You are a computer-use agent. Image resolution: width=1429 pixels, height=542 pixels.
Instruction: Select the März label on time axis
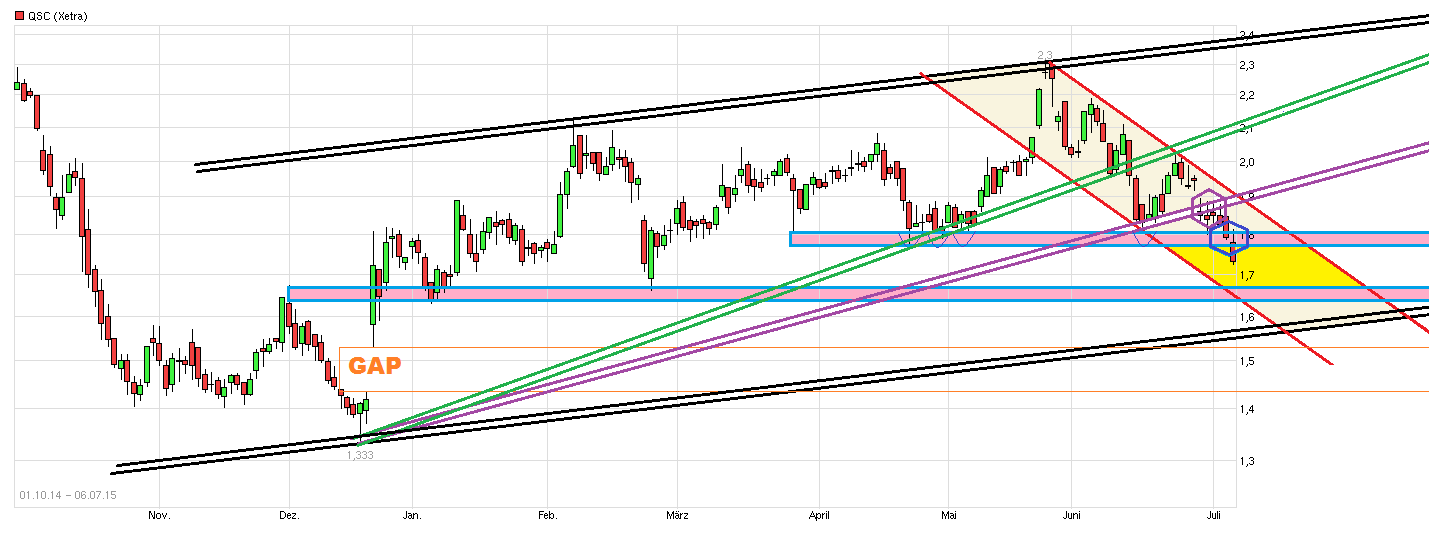(677, 516)
